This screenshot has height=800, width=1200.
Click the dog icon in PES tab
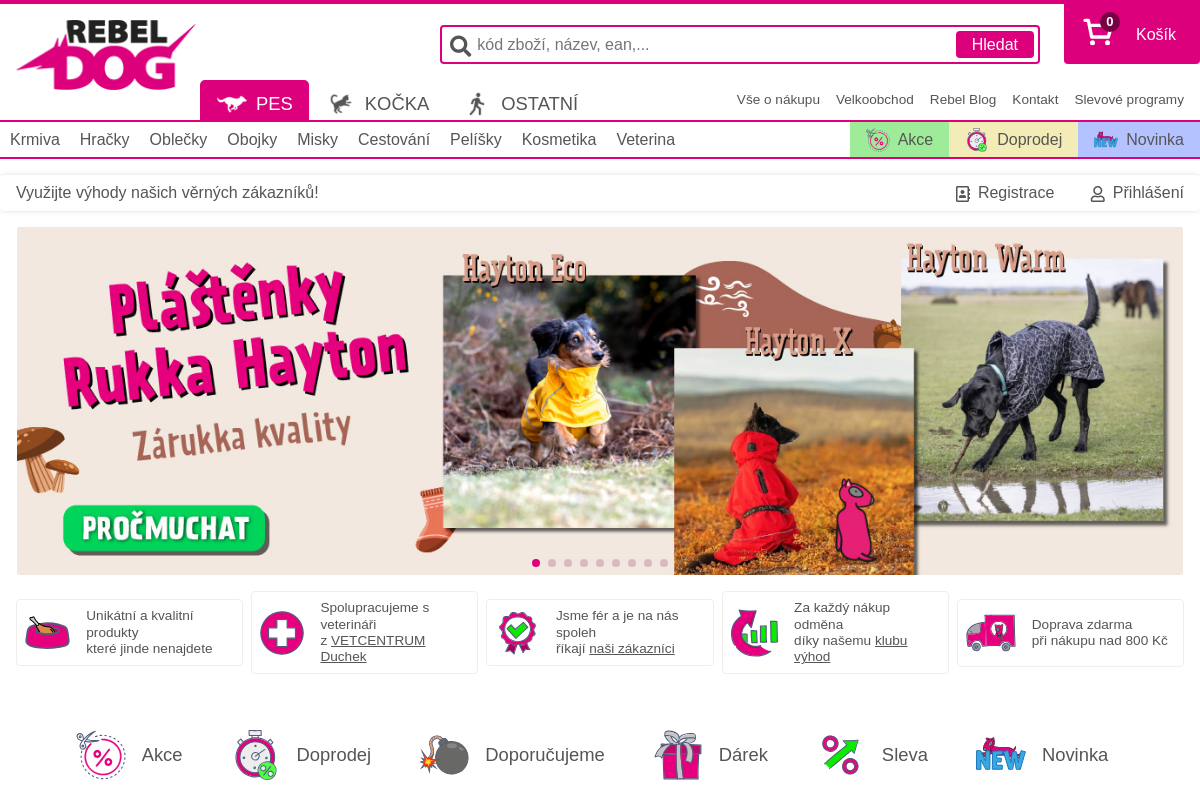[232, 103]
